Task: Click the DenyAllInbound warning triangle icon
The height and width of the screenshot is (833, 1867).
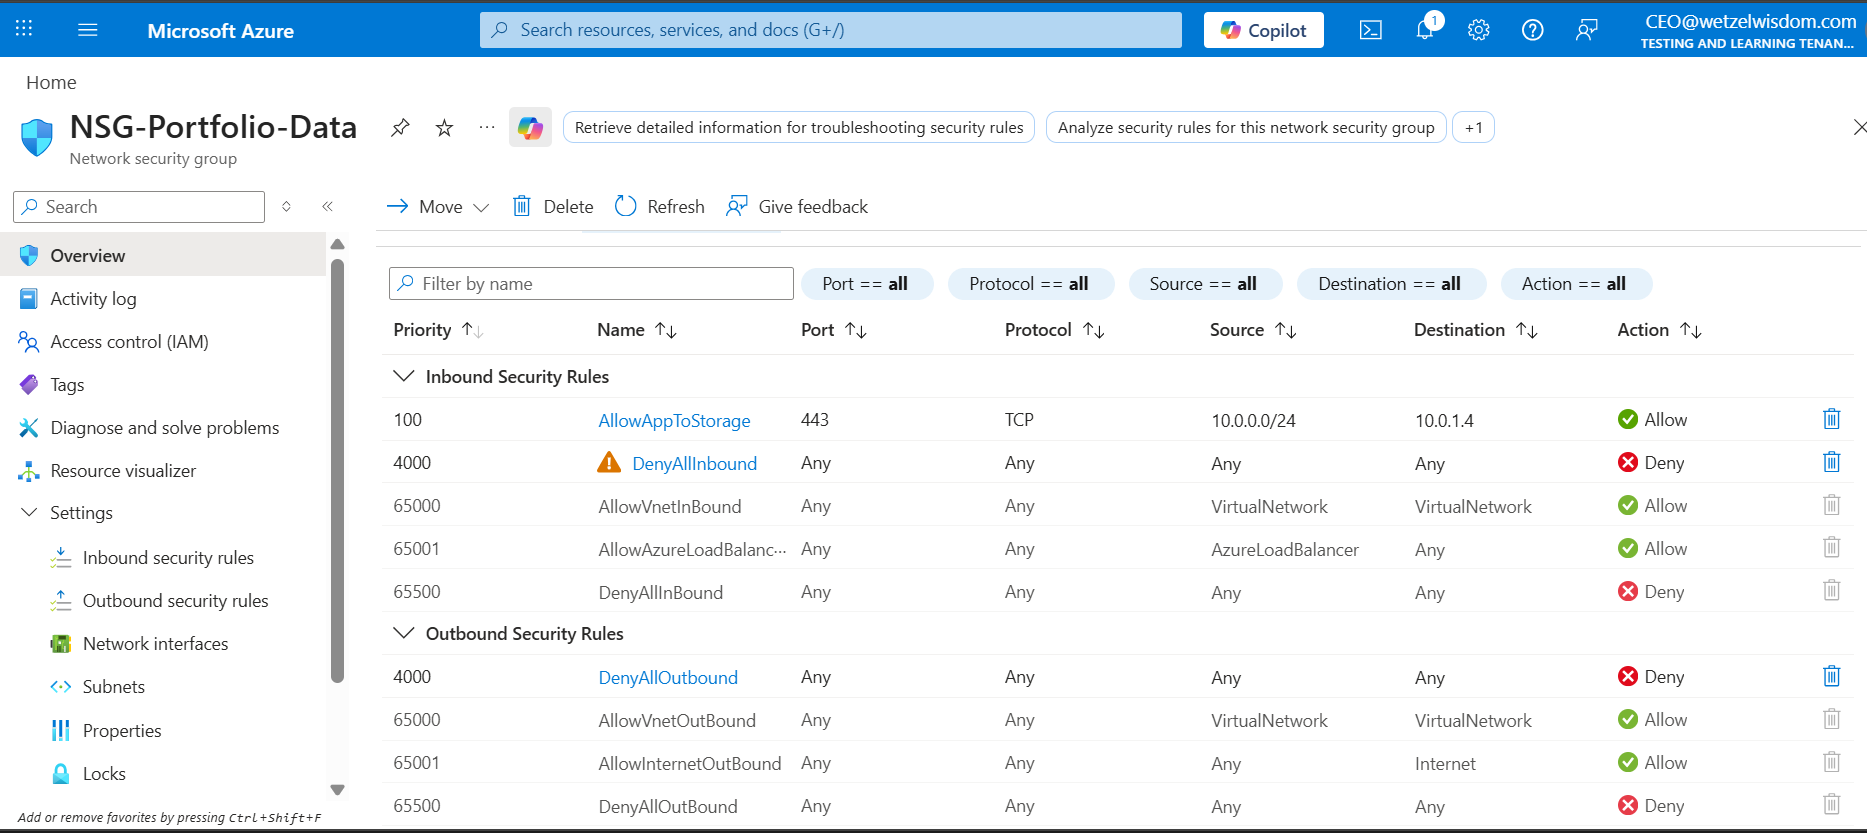Action: [x=608, y=462]
